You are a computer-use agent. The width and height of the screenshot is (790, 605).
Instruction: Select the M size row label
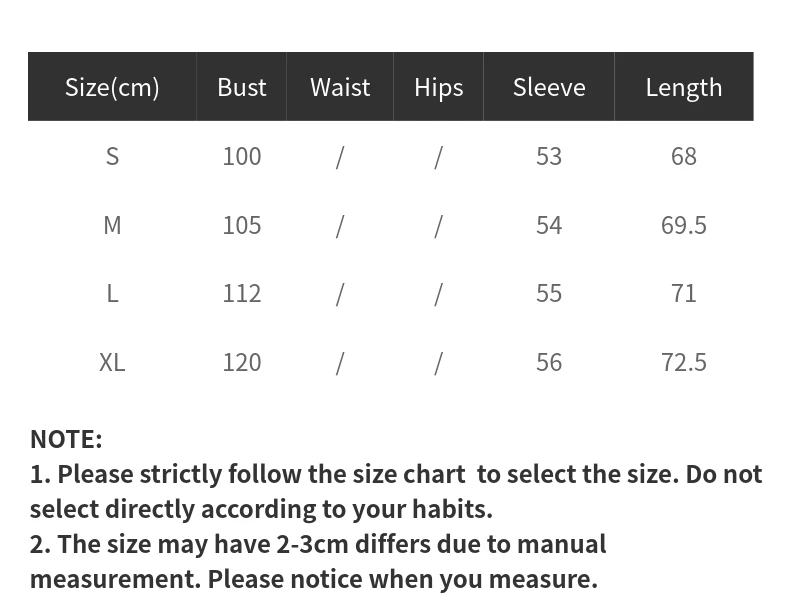click(112, 225)
